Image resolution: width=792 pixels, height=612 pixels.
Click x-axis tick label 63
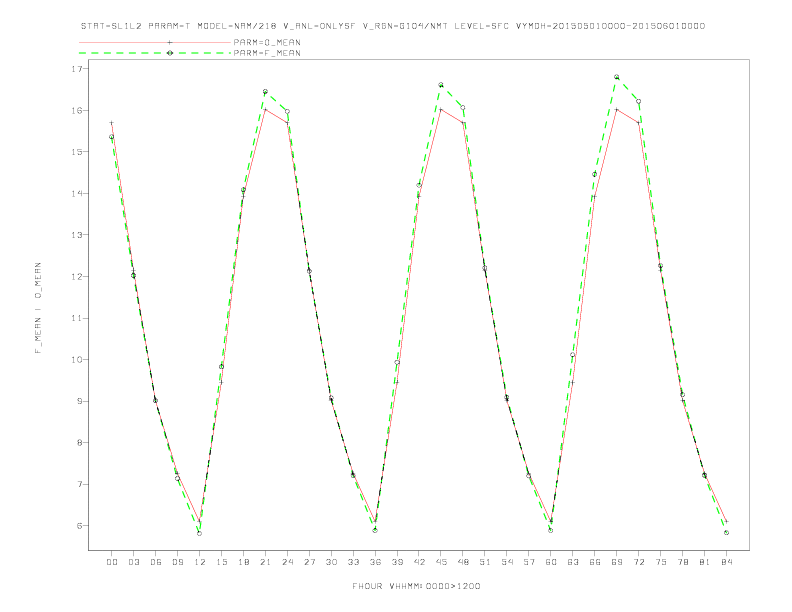point(573,562)
